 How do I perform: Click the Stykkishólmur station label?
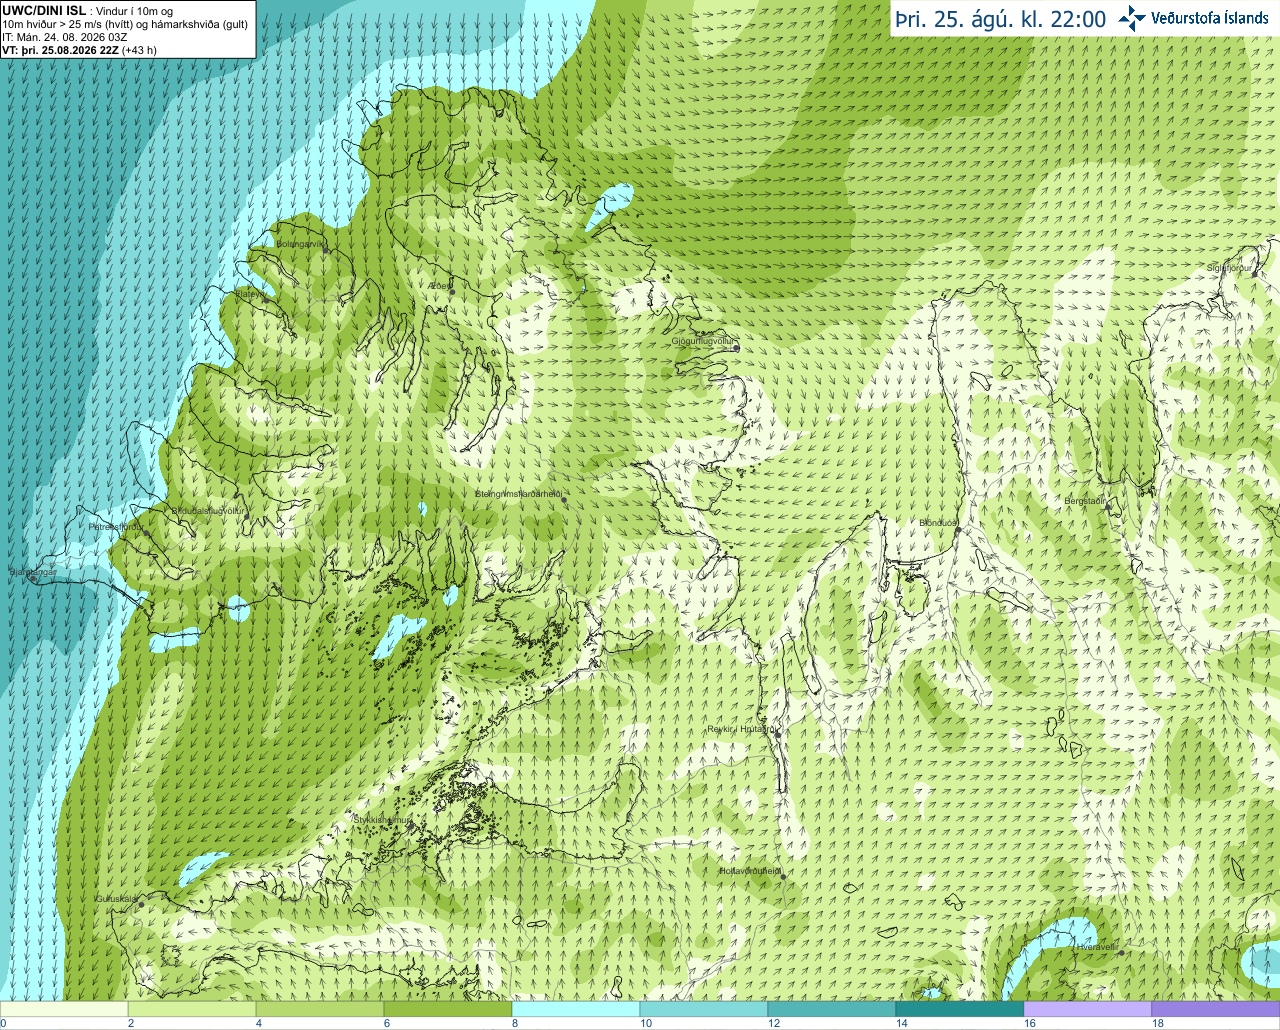coord(381,819)
